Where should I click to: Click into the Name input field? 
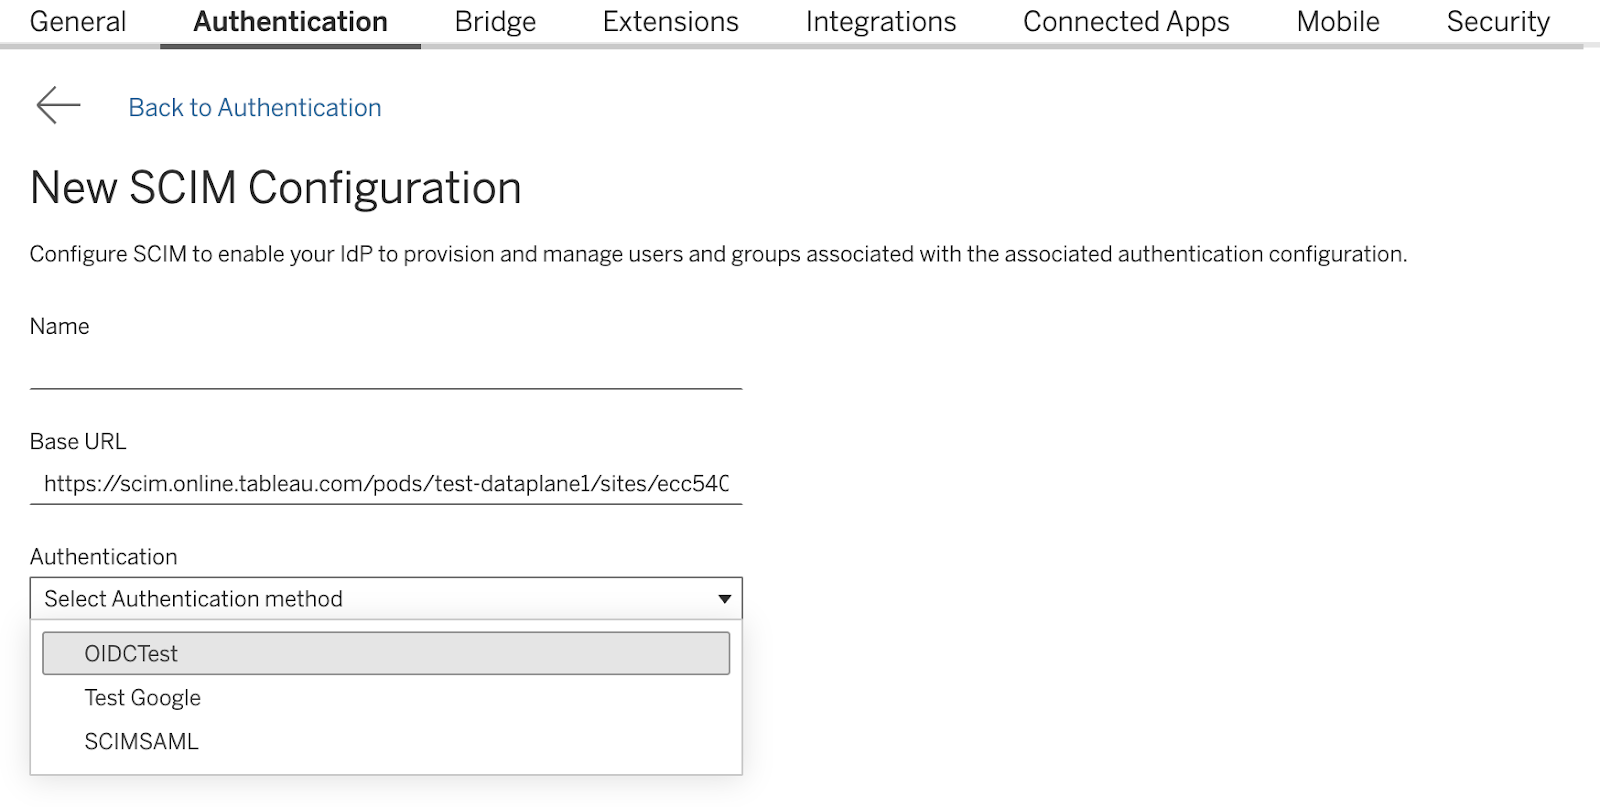(x=385, y=368)
